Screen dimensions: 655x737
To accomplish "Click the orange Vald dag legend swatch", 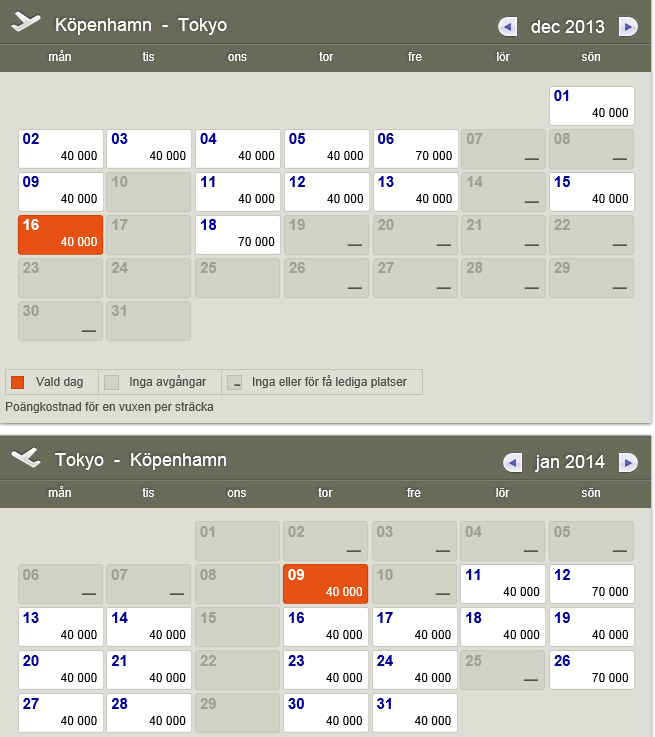I will (x=17, y=382).
